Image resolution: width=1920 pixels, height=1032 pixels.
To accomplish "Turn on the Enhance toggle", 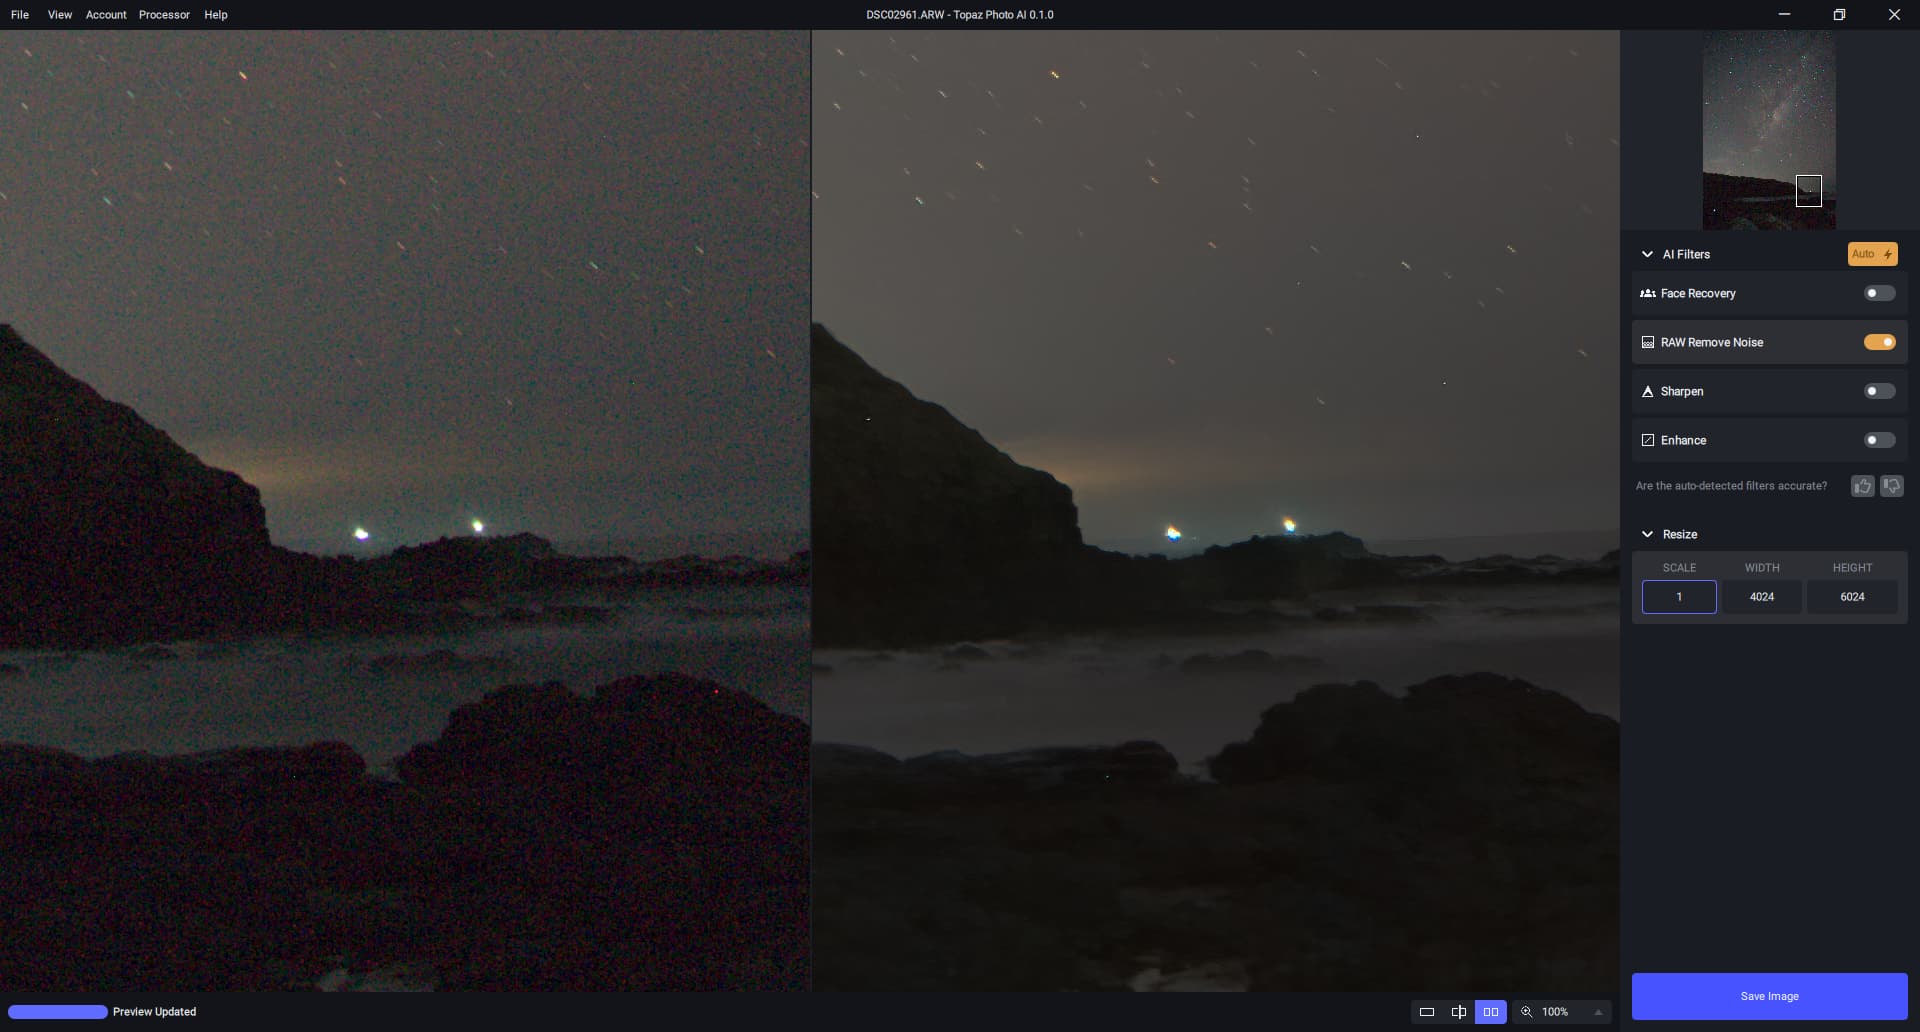I will [x=1879, y=441].
